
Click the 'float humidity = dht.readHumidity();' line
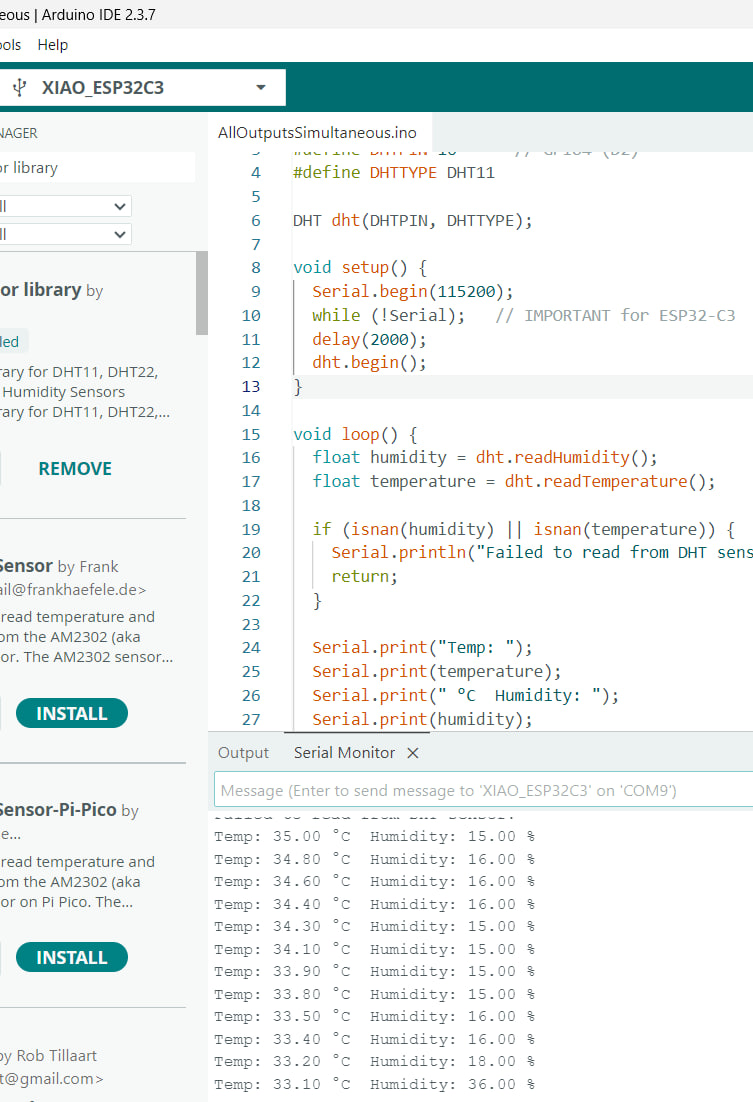(485, 458)
